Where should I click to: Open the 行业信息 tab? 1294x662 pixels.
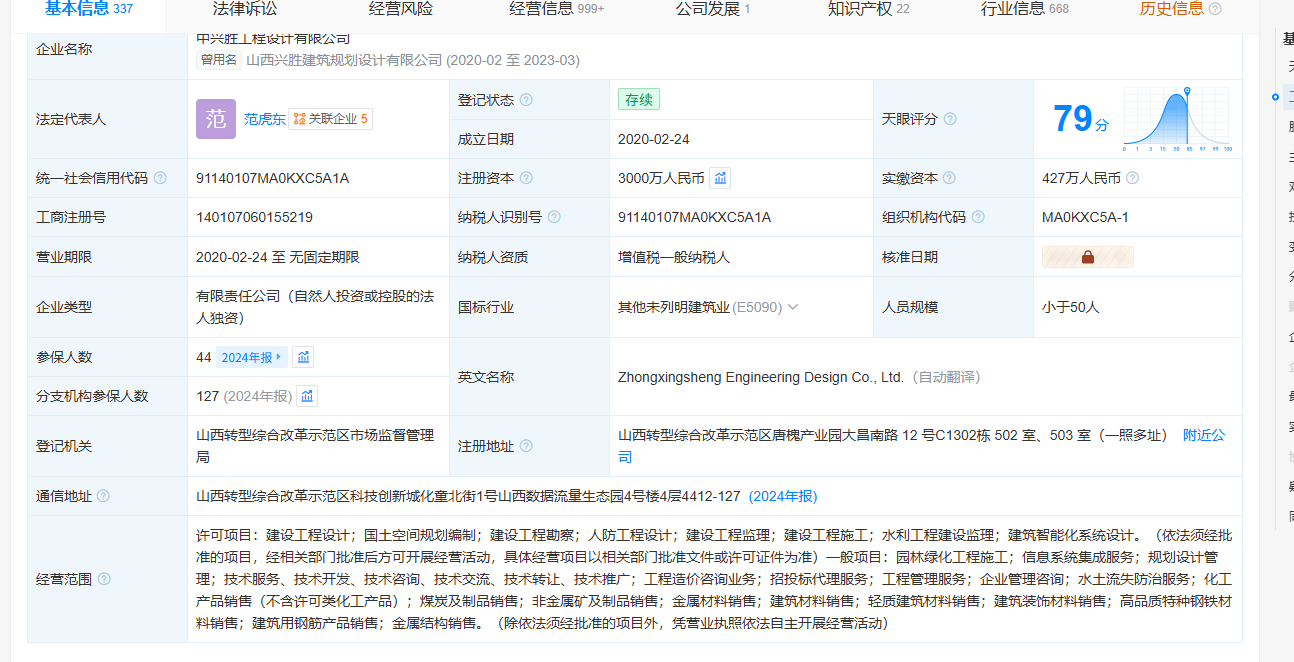[x=1025, y=9]
